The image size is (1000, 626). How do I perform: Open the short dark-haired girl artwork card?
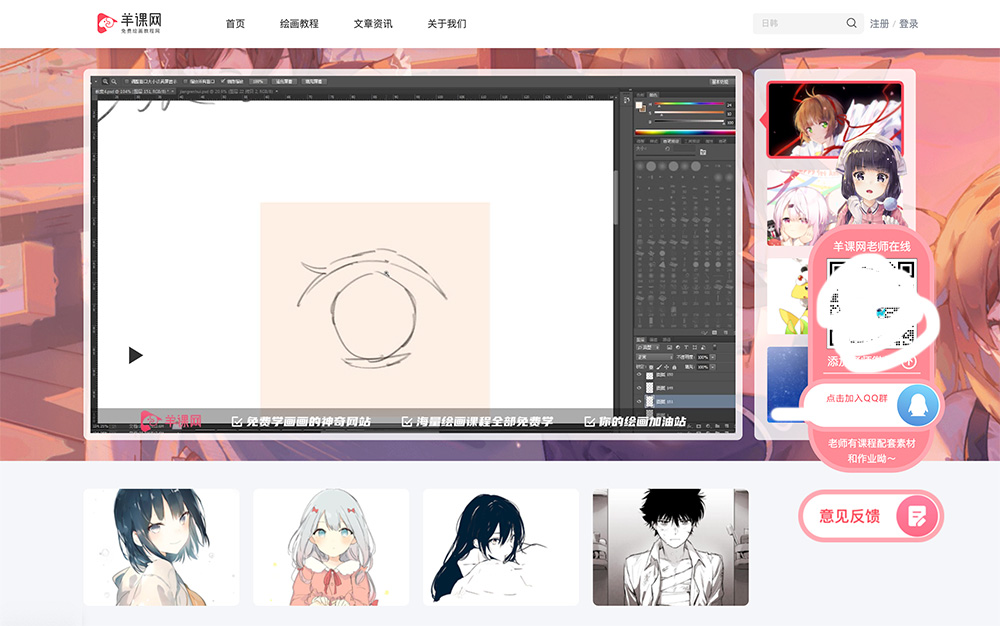pyautogui.click(x=161, y=547)
